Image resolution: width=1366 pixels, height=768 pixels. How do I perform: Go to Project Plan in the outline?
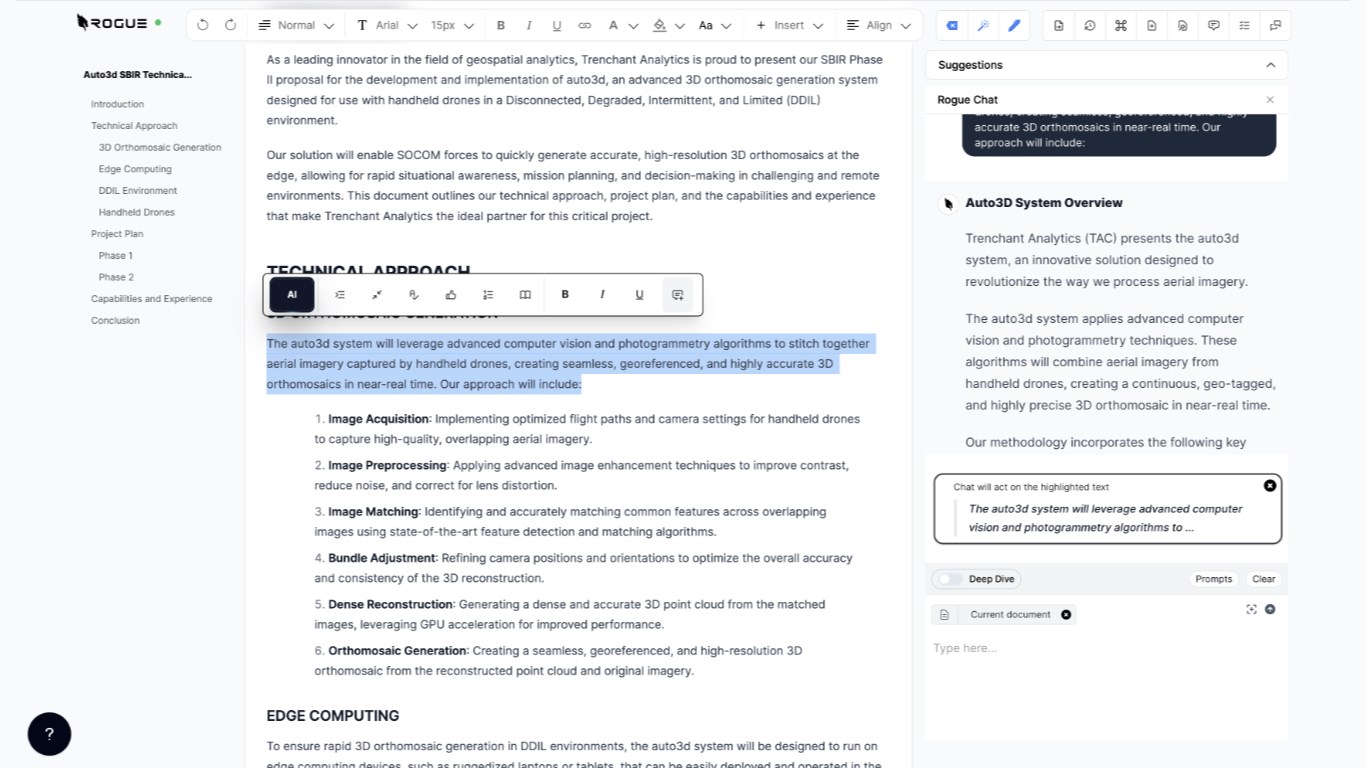117,234
